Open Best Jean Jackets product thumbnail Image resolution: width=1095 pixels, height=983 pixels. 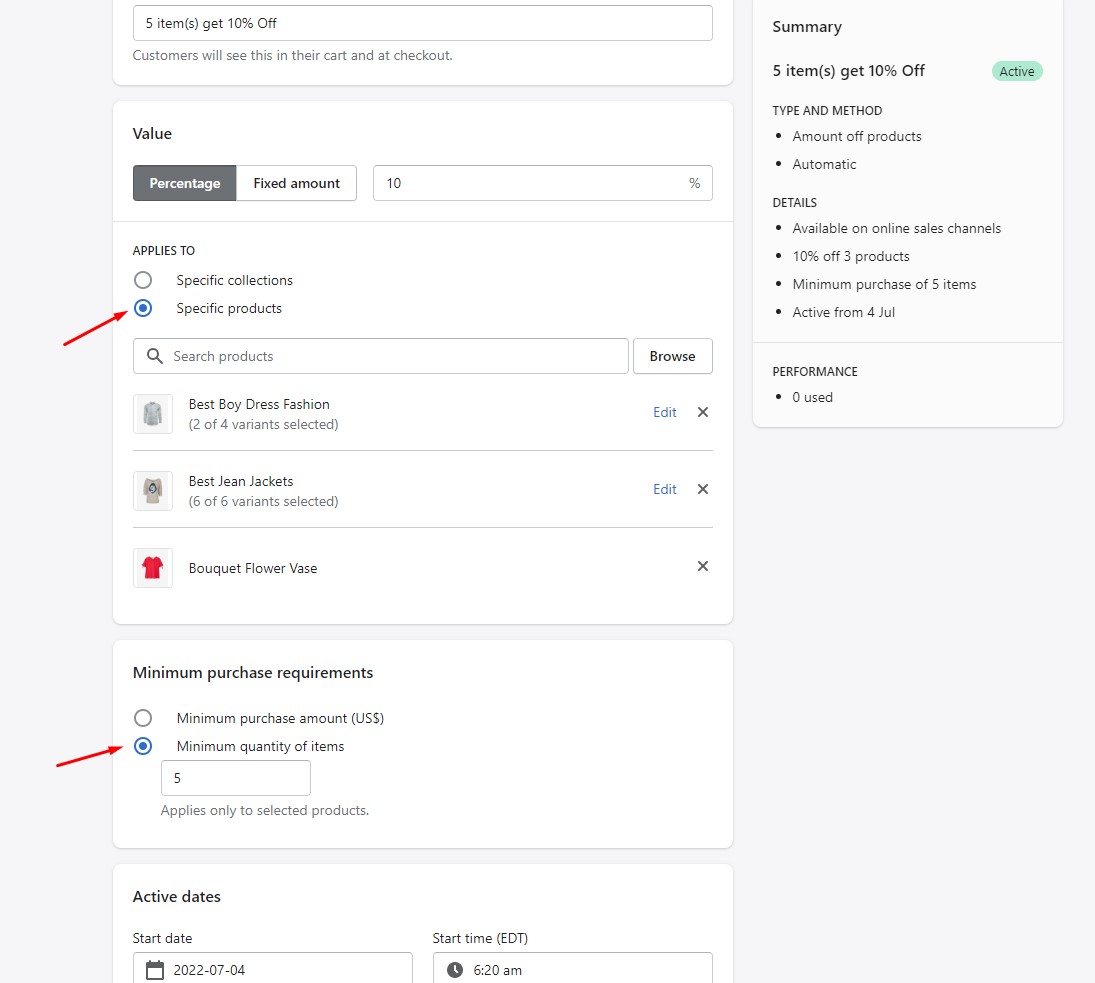[x=153, y=491]
